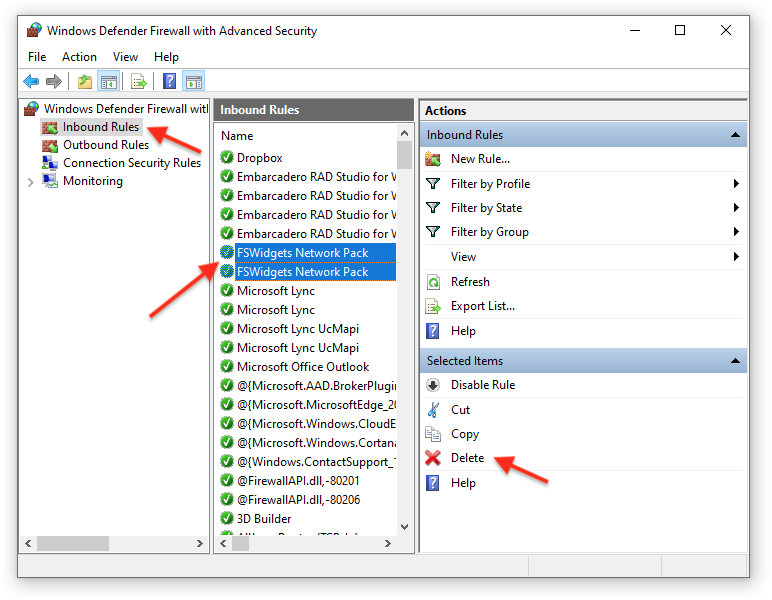Toggle Show/Hide Action Pane toolbar icon
This screenshot has width=772, height=600.
tap(194, 81)
